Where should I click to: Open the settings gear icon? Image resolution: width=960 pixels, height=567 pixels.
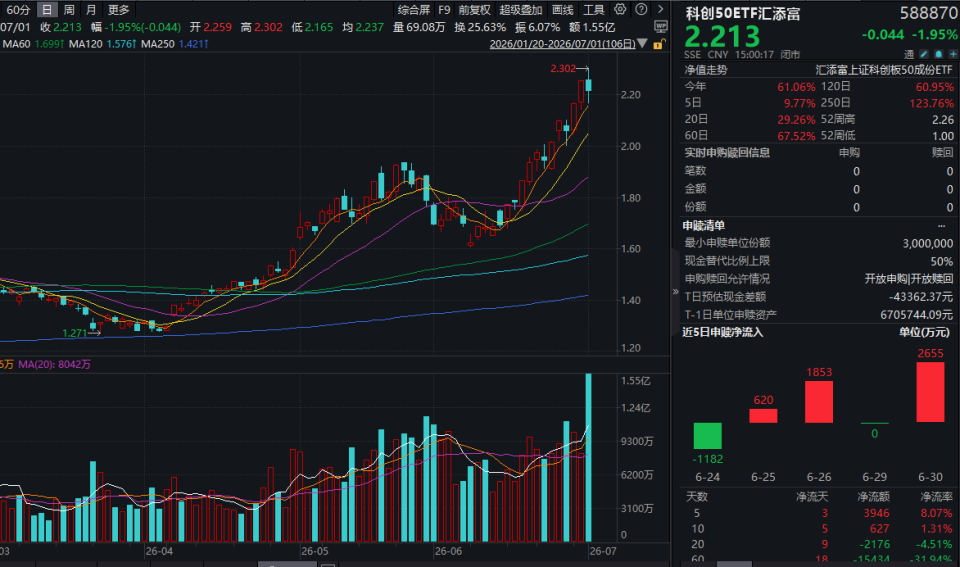click(620, 9)
